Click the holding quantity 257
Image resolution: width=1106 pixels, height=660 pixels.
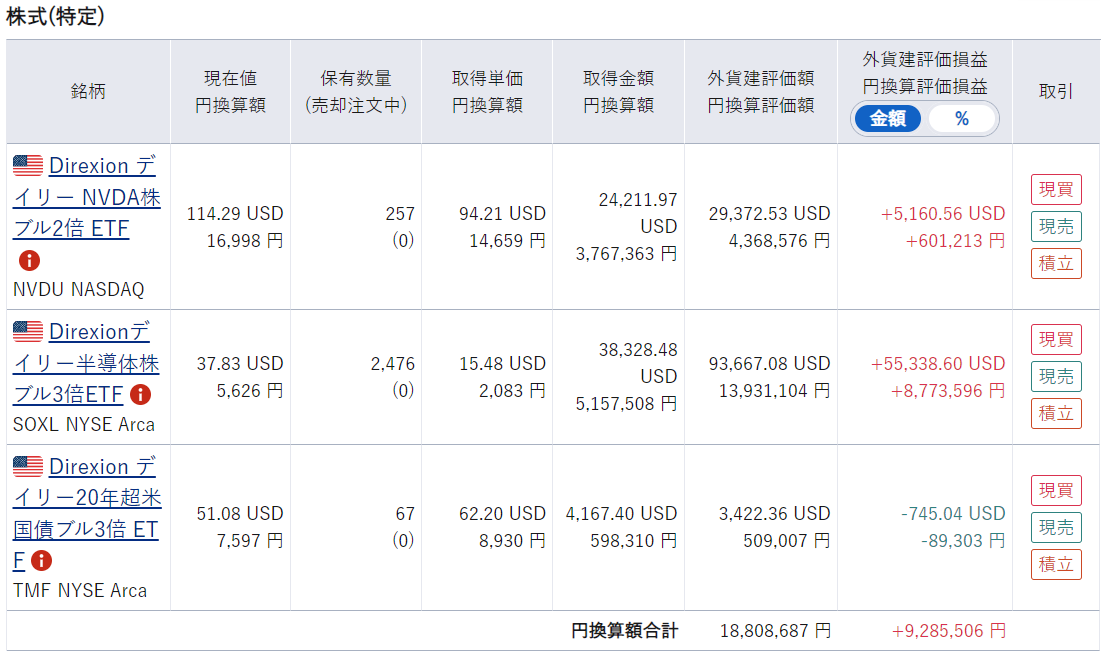coord(400,214)
